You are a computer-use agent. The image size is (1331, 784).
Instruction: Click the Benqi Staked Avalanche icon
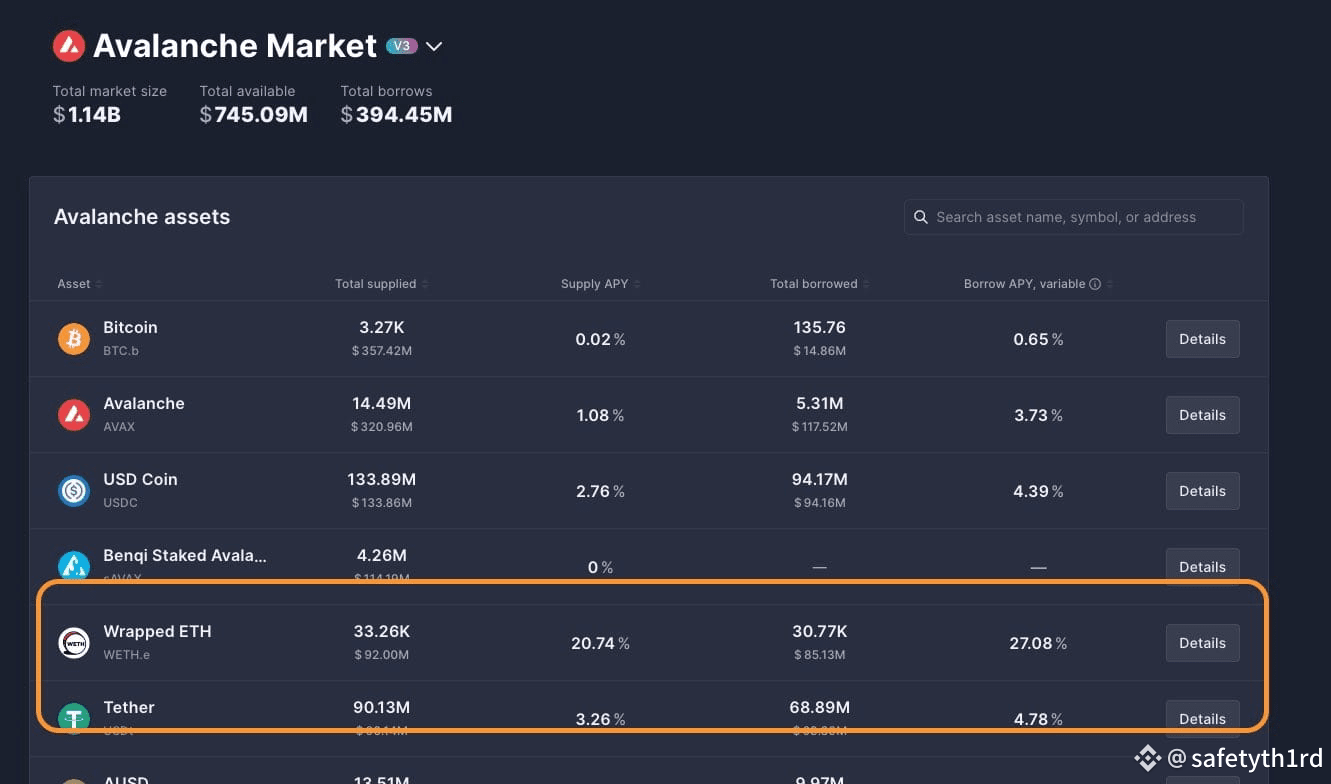(x=74, y=566)
